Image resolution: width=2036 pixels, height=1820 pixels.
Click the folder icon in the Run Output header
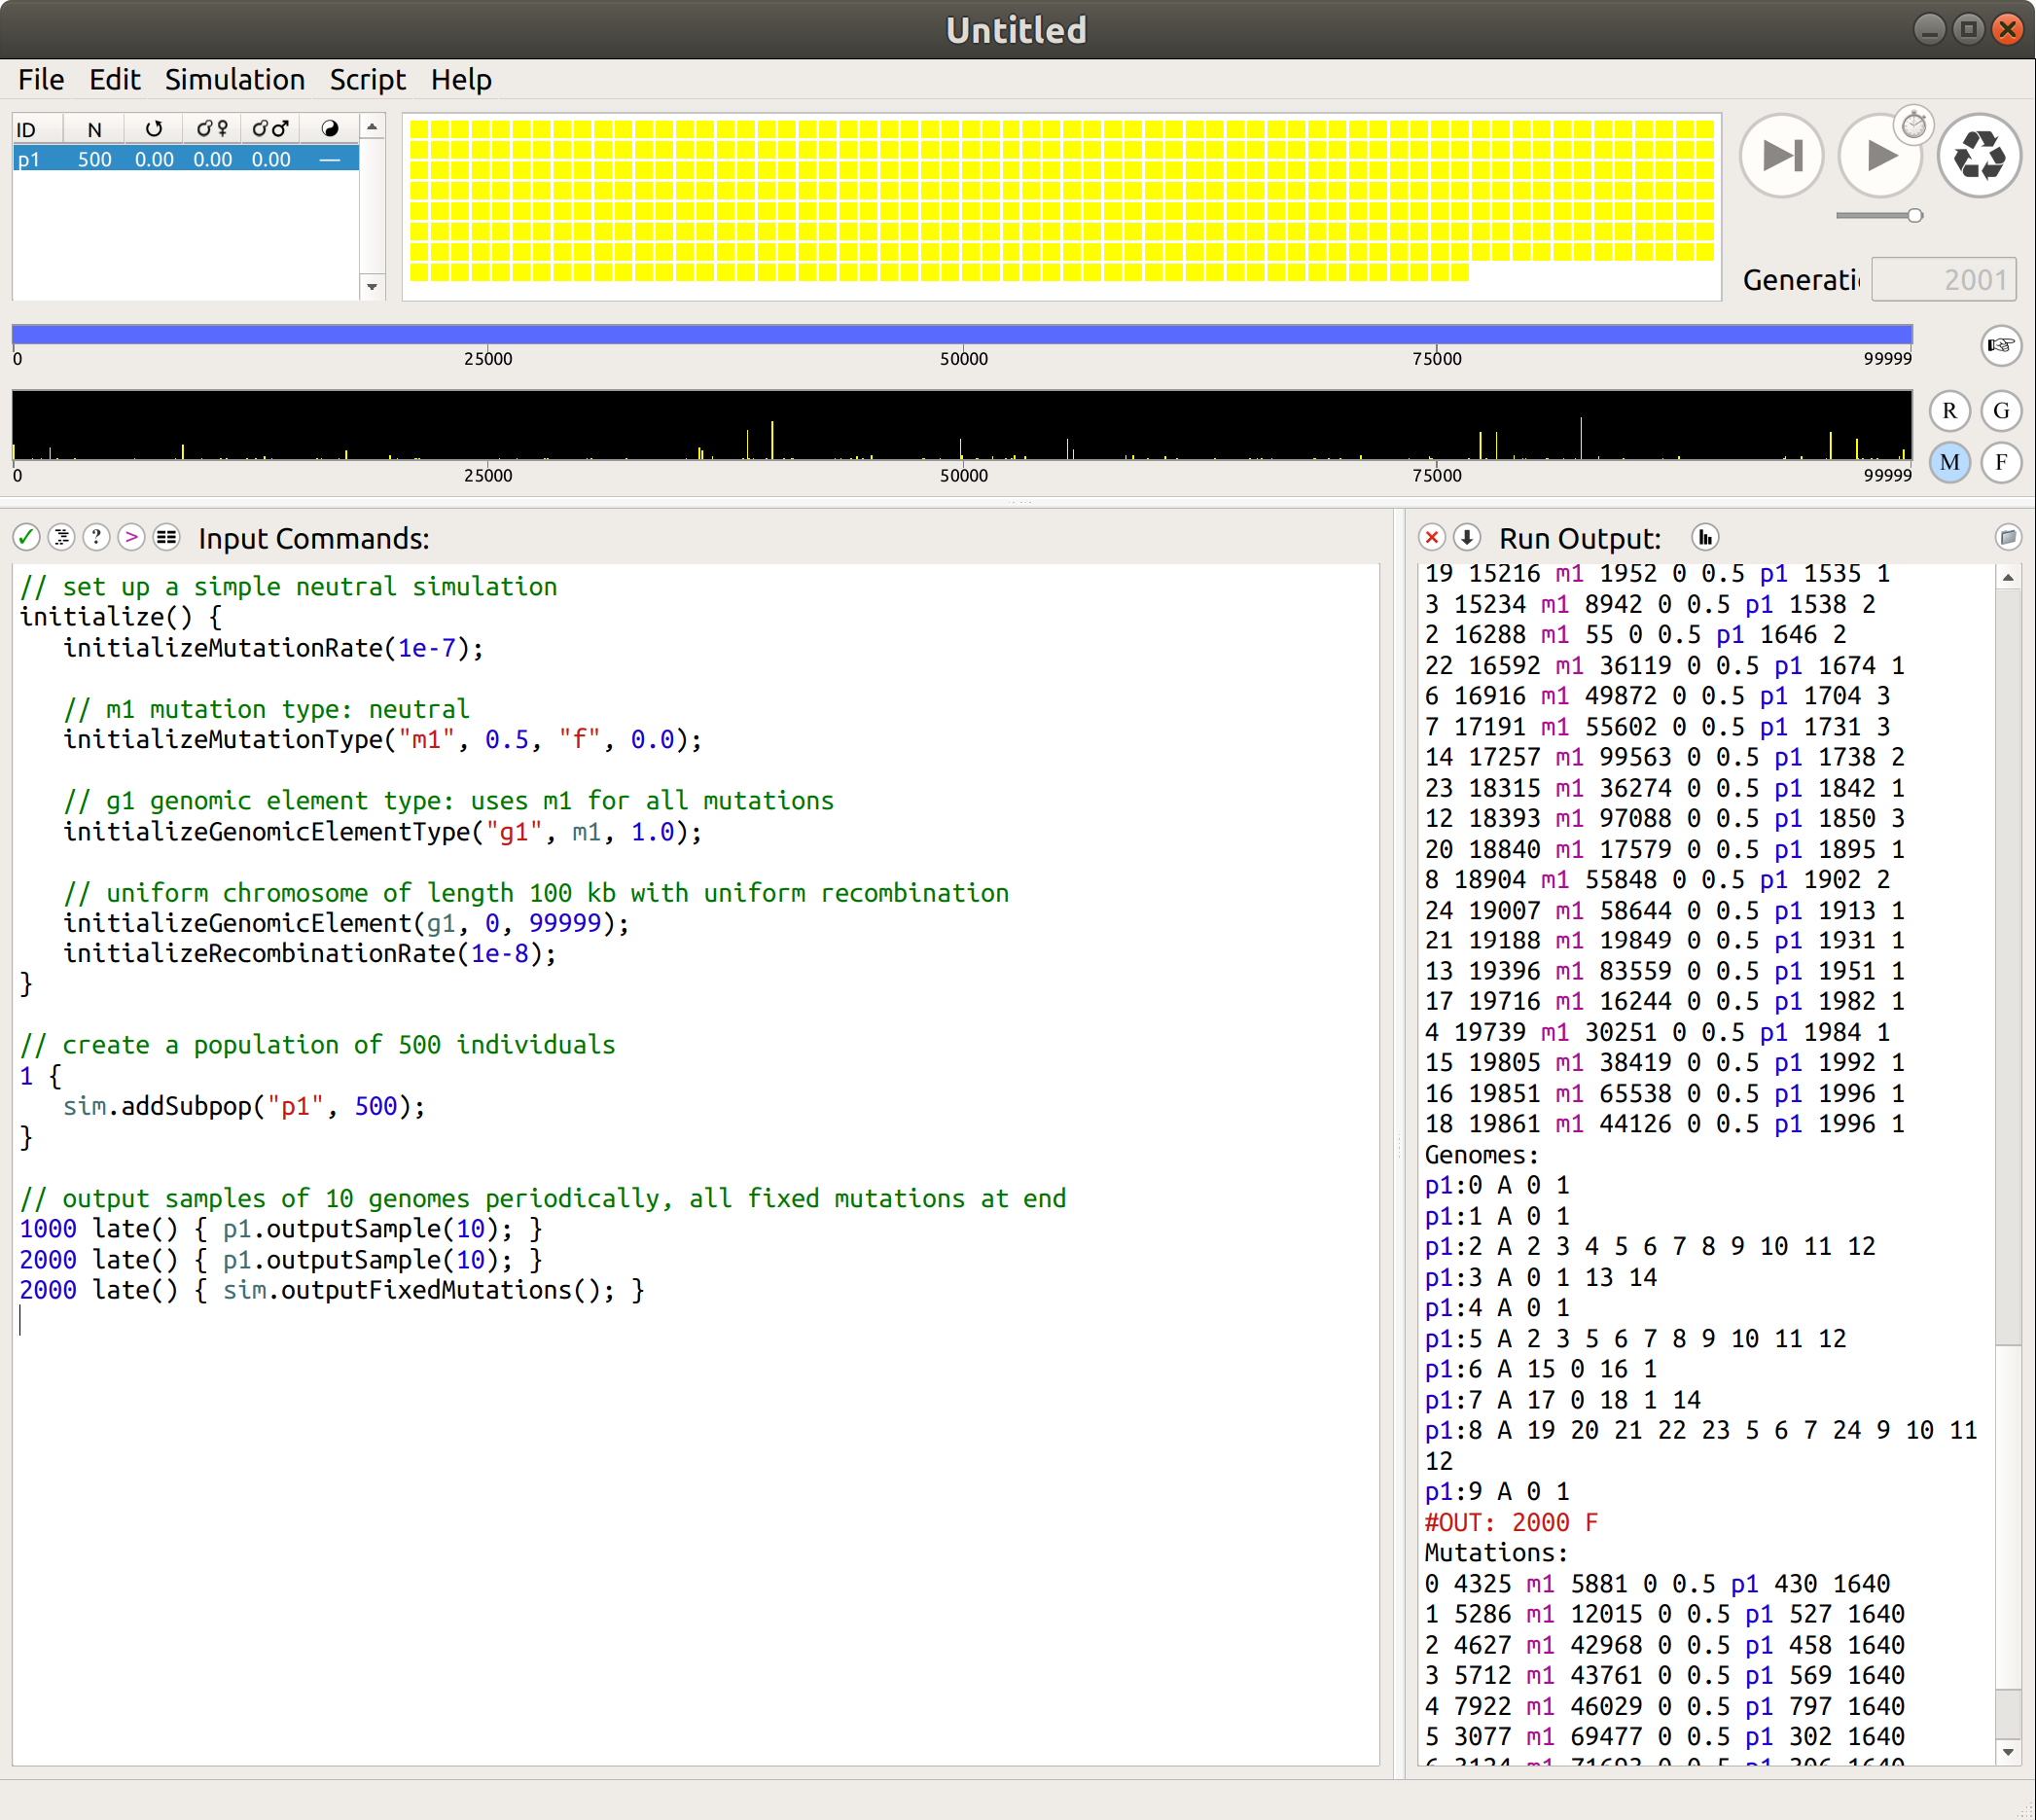(2010, 537)
